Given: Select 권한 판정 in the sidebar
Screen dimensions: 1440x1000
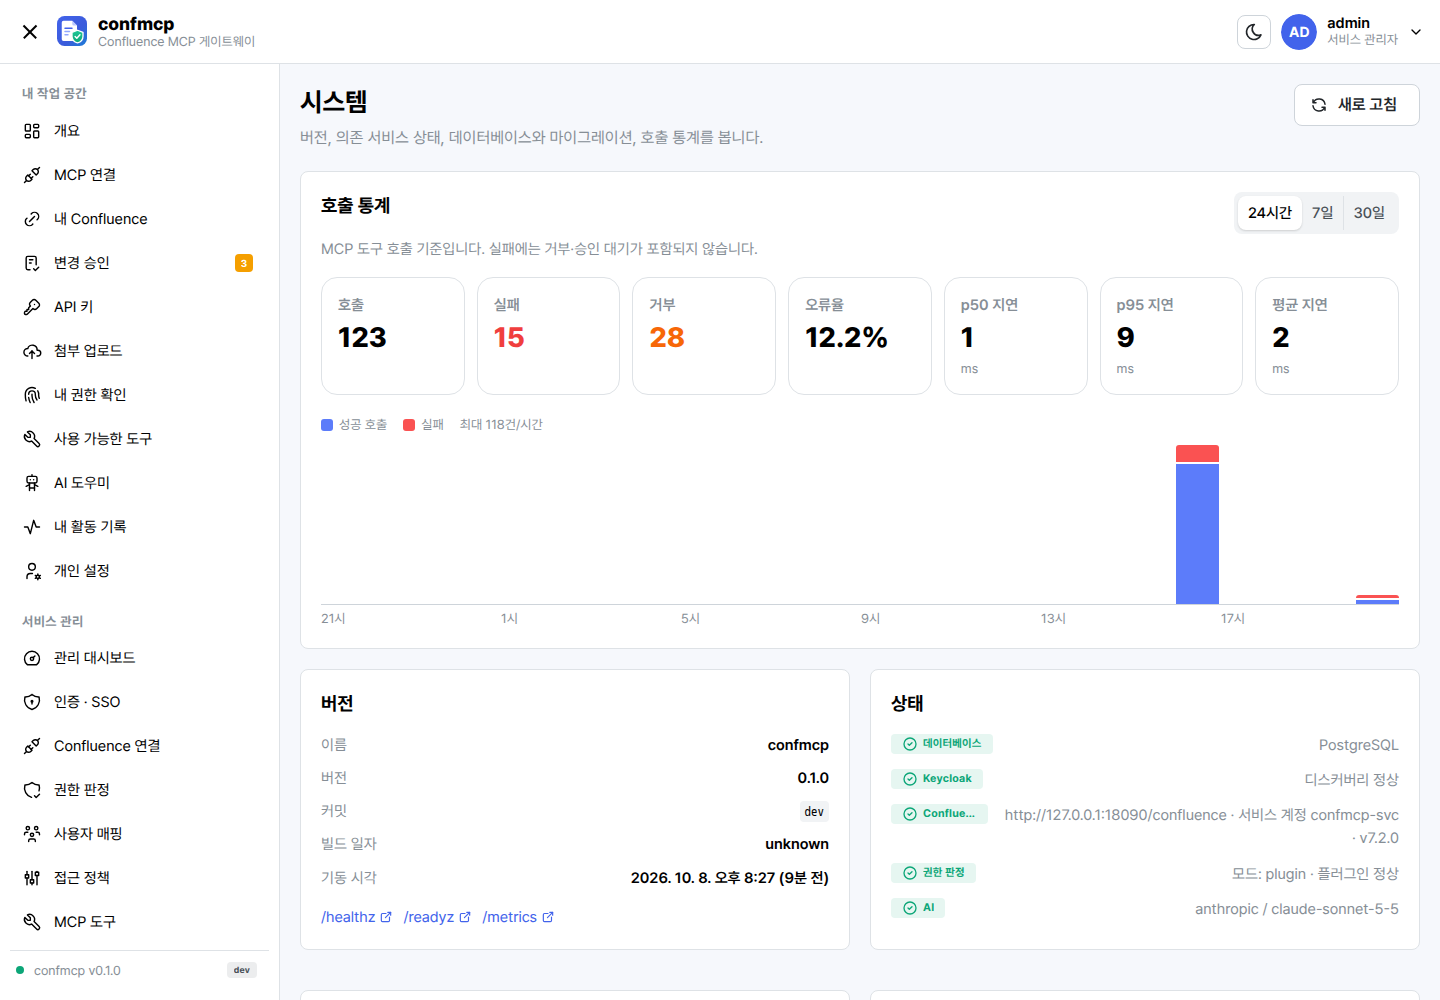Looking at the screenshot, I should (139, 790).
